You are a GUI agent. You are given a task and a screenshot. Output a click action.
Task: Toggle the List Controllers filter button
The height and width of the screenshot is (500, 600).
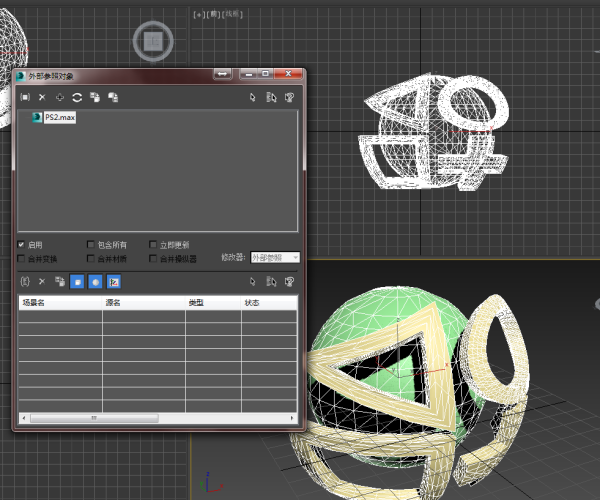(x=114, y=282)
